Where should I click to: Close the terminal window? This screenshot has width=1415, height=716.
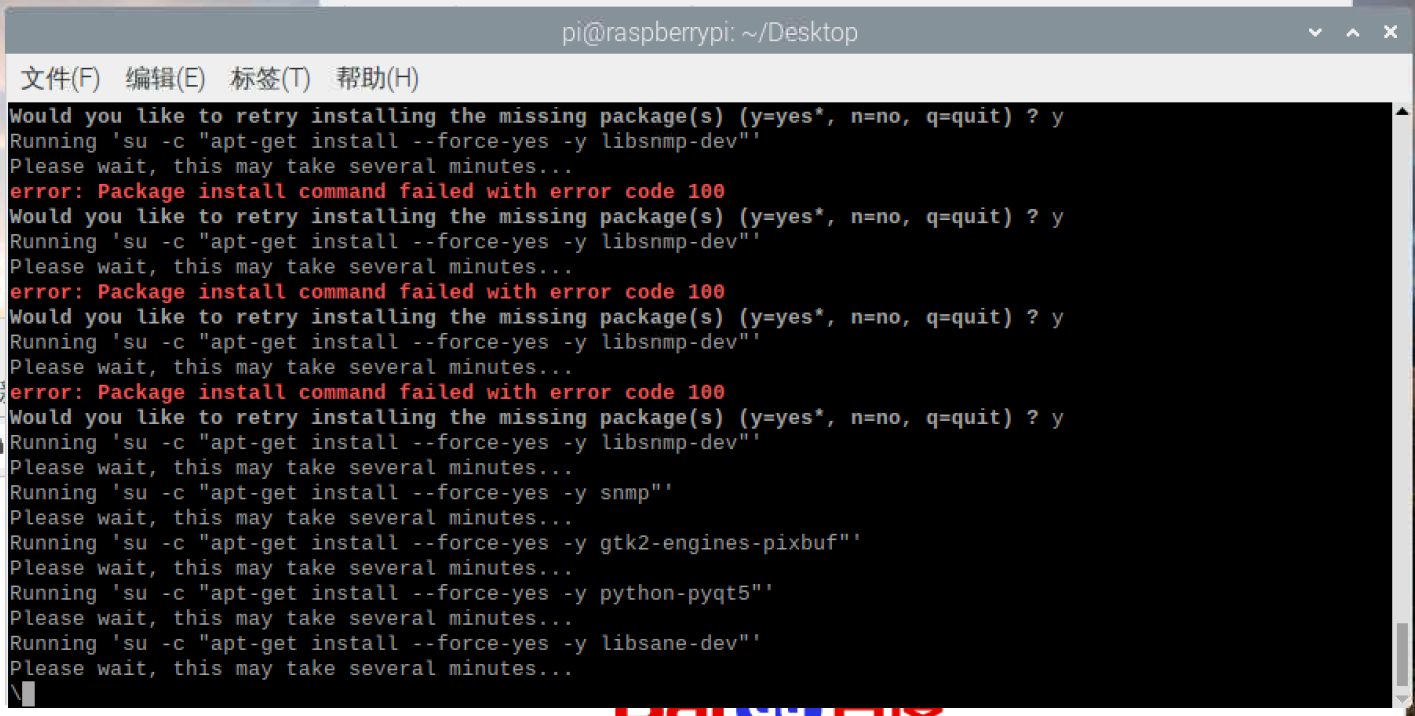1390,33
